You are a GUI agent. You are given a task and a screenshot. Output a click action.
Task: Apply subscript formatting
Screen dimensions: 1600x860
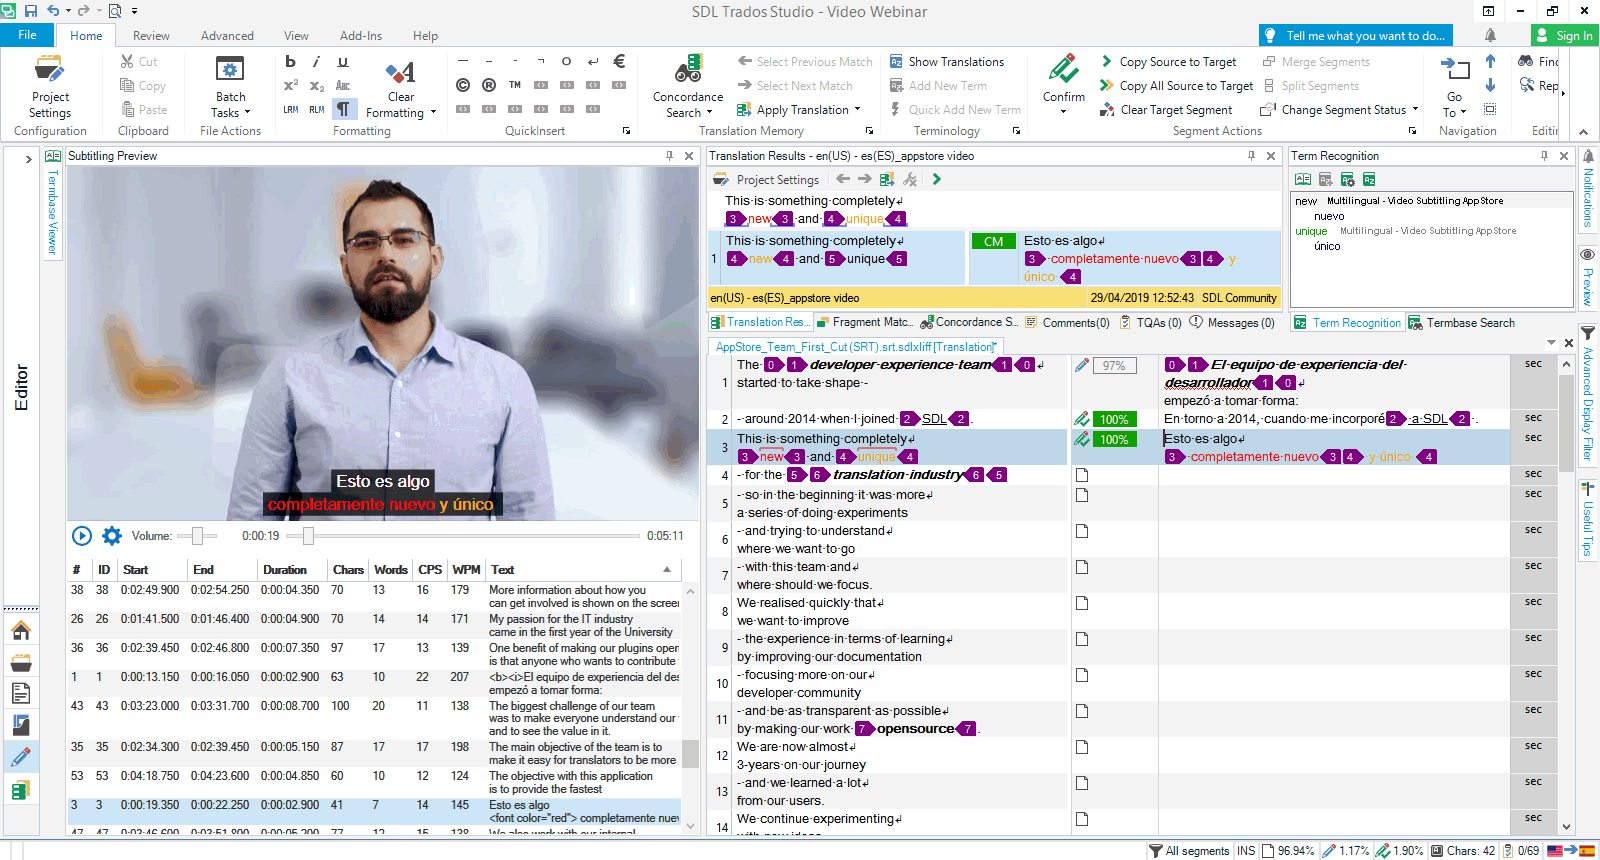(316, 85)
